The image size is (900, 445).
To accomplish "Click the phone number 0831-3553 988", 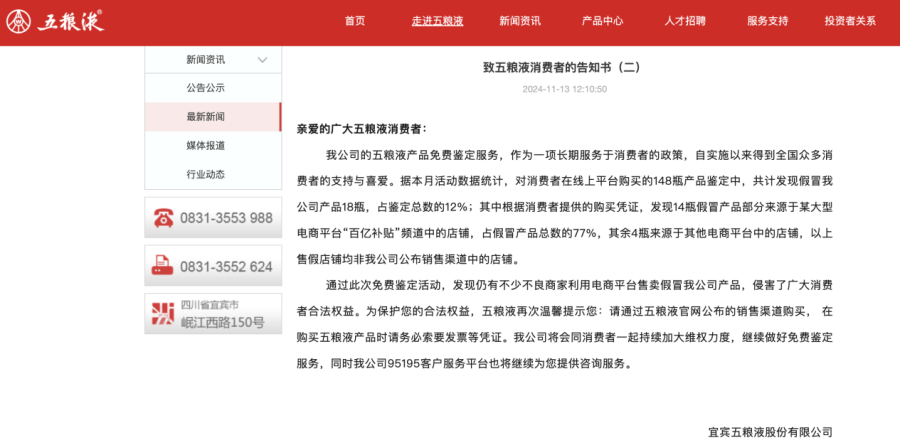I will pyautogui.click(x=226, y=218).
